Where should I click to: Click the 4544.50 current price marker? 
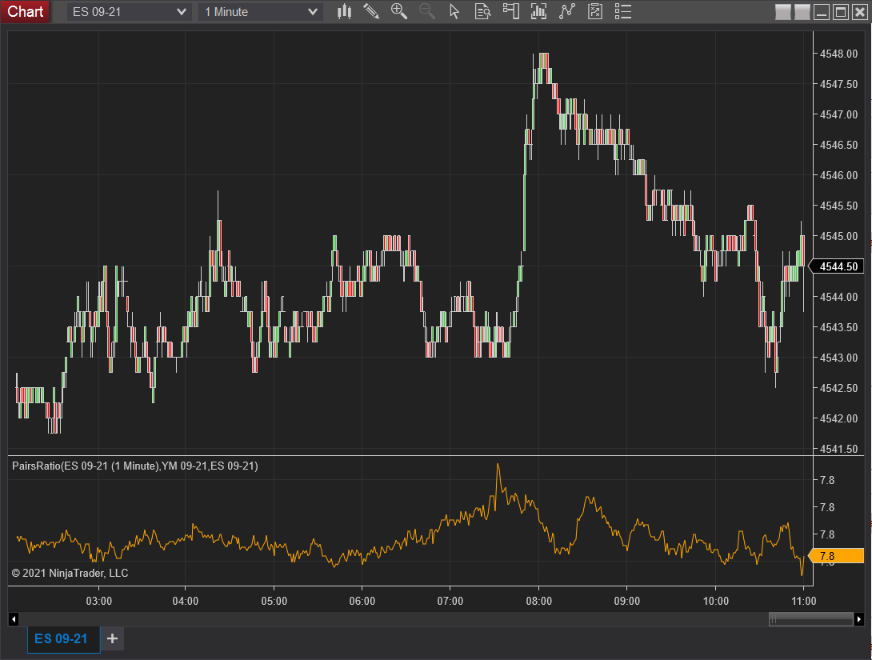(x=836, y=266)
